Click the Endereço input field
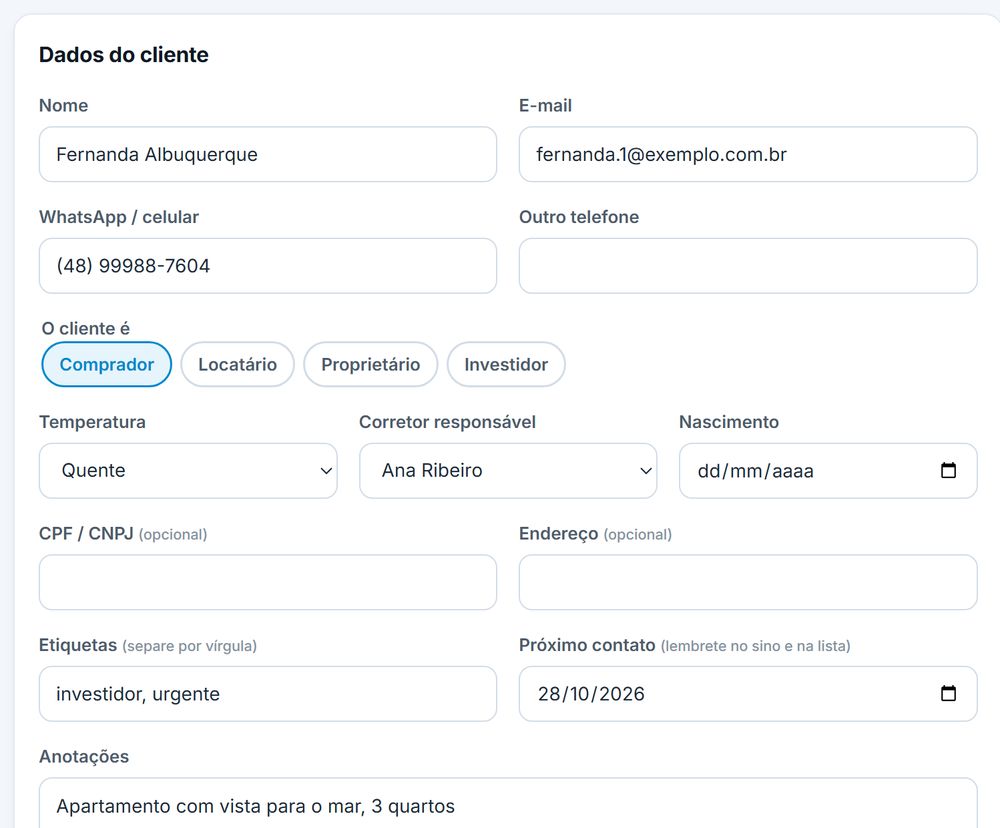The width and height of the screenshot is (1000, 828). pyautogui.click(x=748, y=582)
